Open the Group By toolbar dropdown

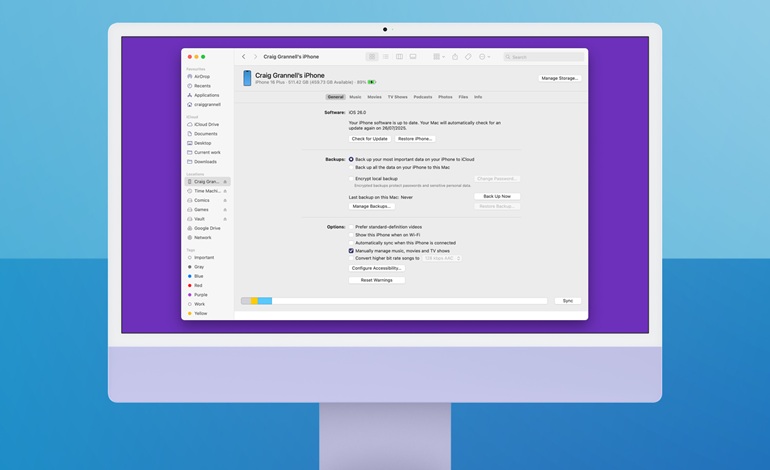[439, 57]
